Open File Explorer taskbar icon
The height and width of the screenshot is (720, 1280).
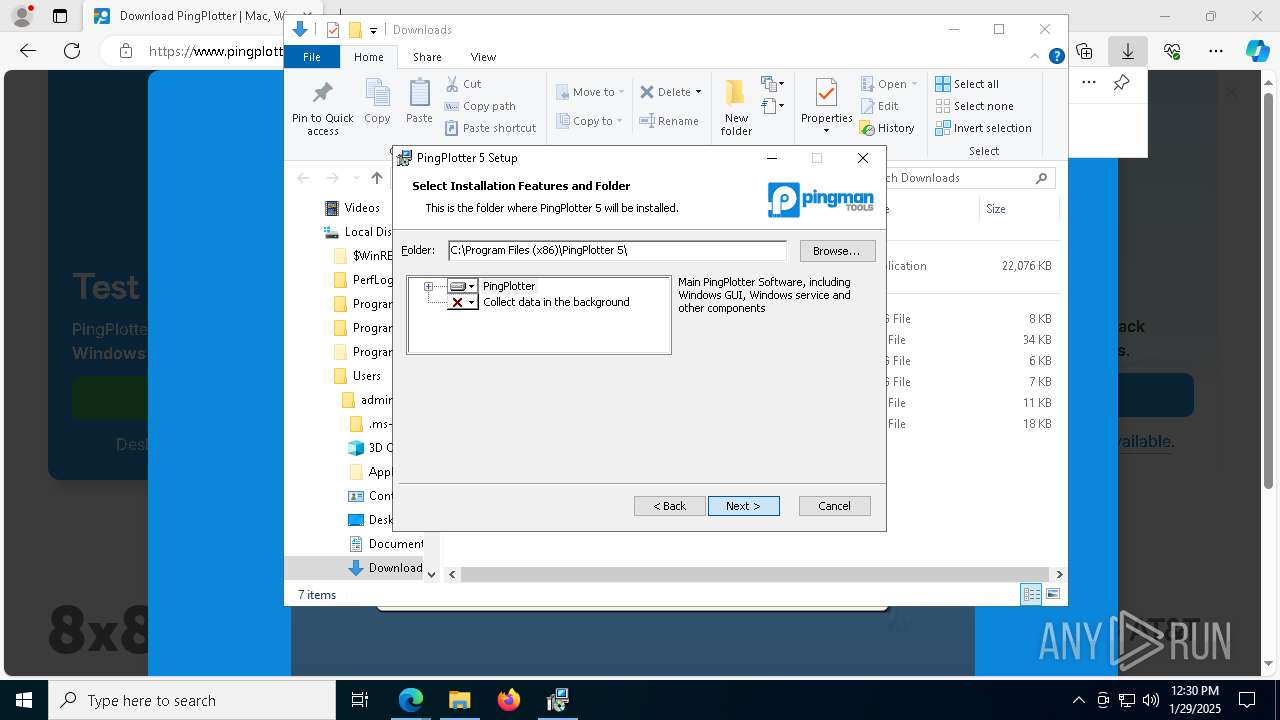[x=460, y=701]
